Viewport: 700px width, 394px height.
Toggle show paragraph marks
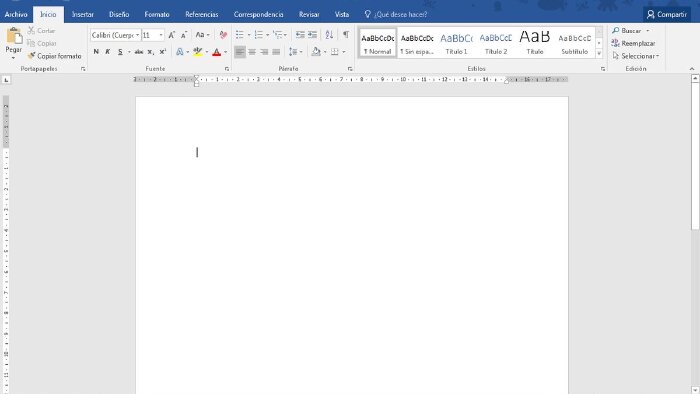click(x=346, y=35)
